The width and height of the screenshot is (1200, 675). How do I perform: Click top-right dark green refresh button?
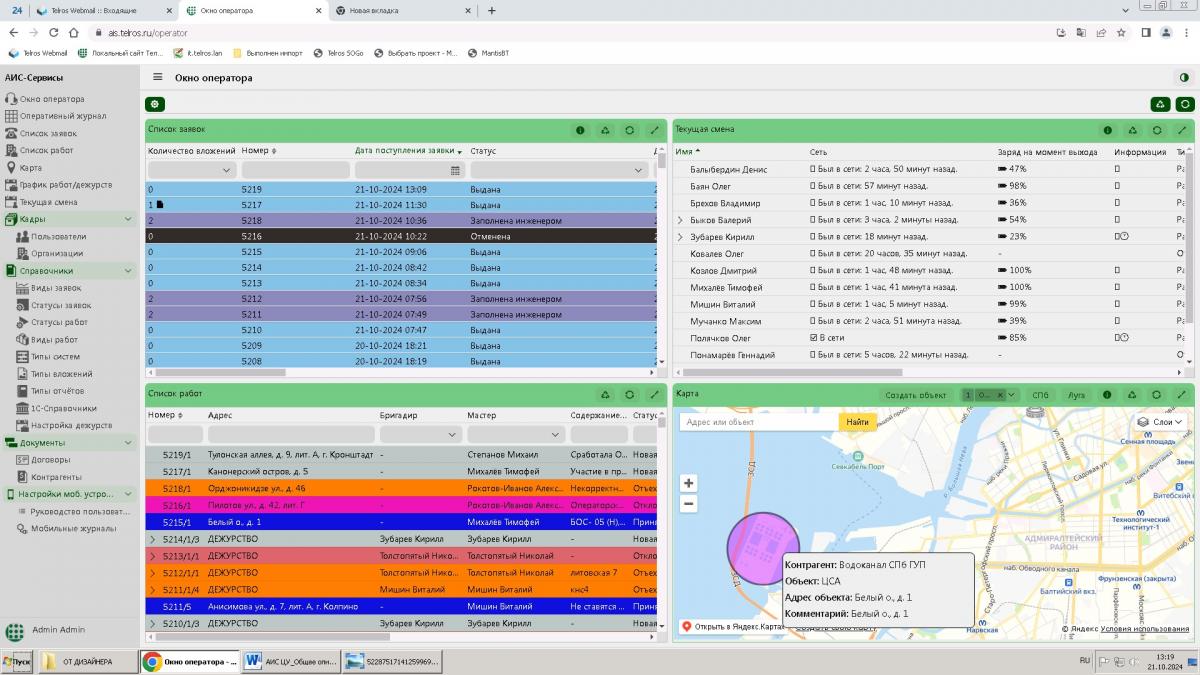coord(1184,104)
